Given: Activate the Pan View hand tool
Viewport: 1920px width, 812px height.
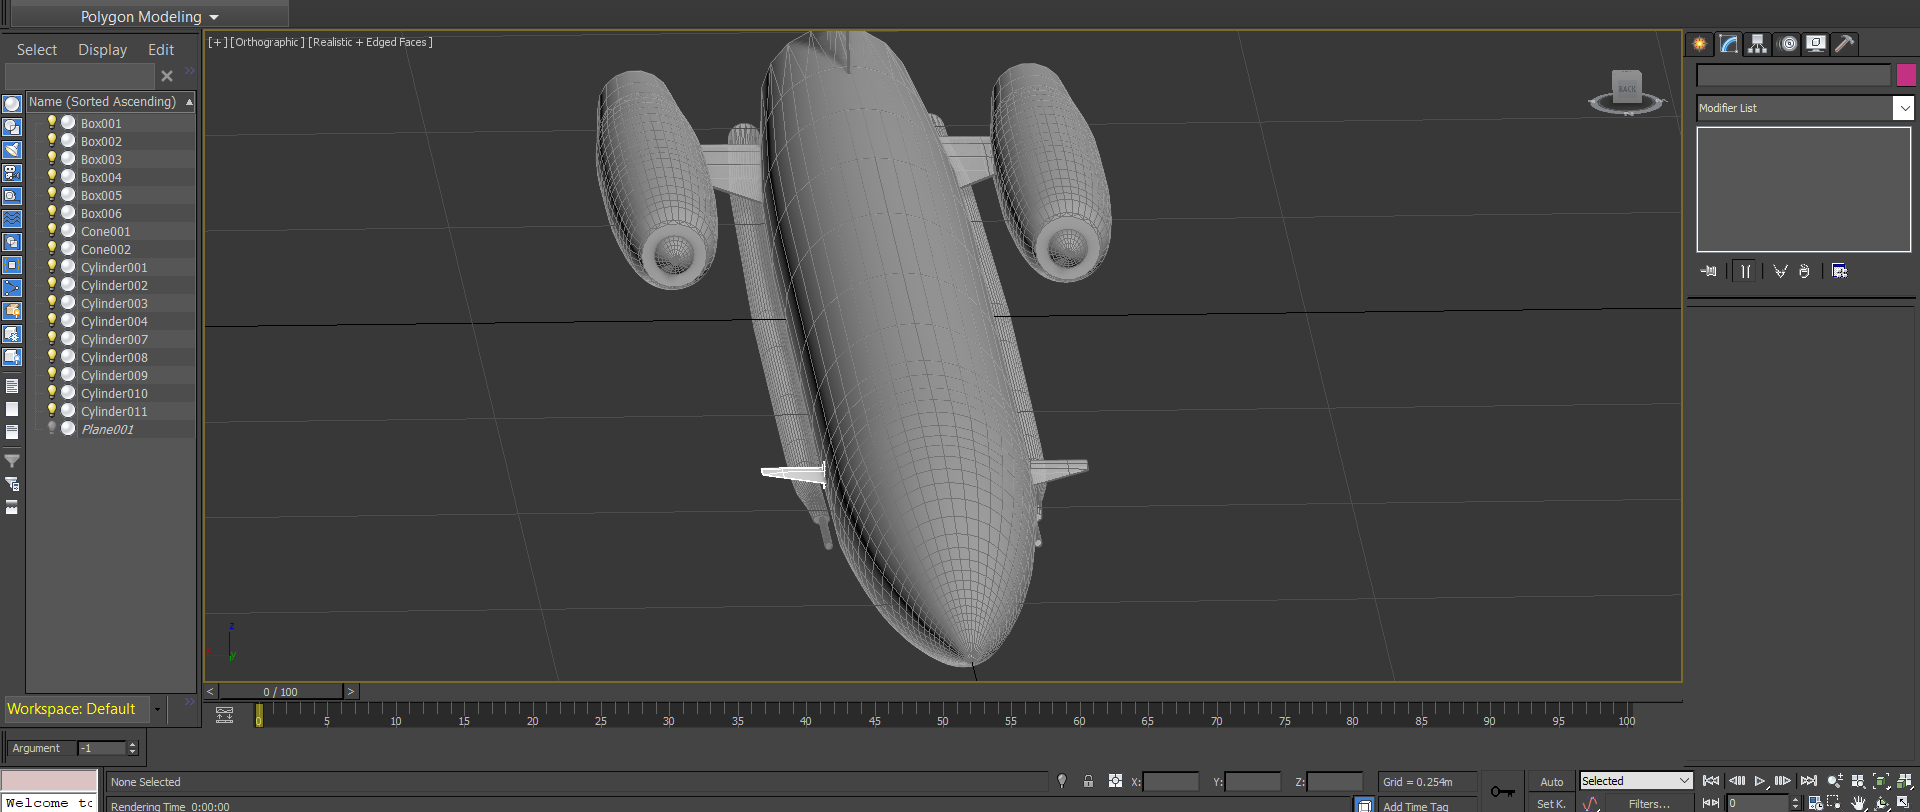Looking at the screenshot, I should pos(1859,803).
